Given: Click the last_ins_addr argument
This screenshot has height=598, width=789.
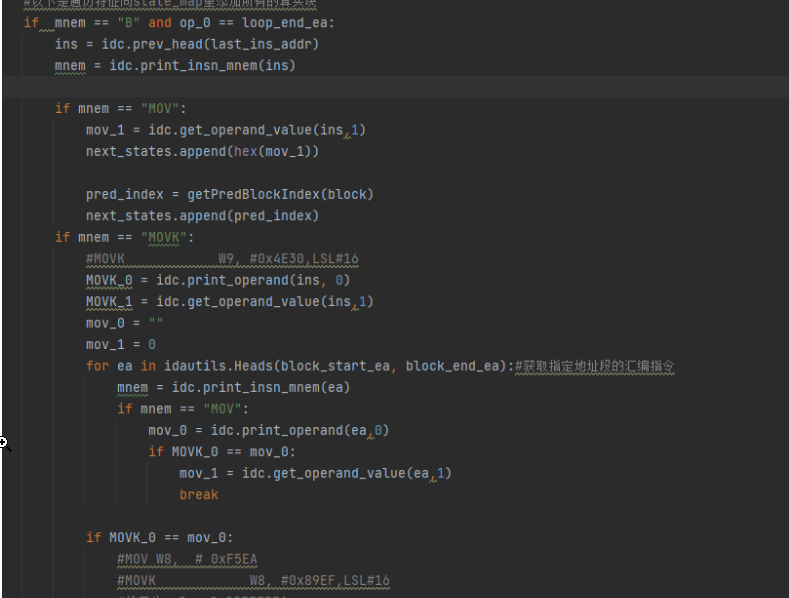Looking at the screenshot, I should click(x=262, y=44).
